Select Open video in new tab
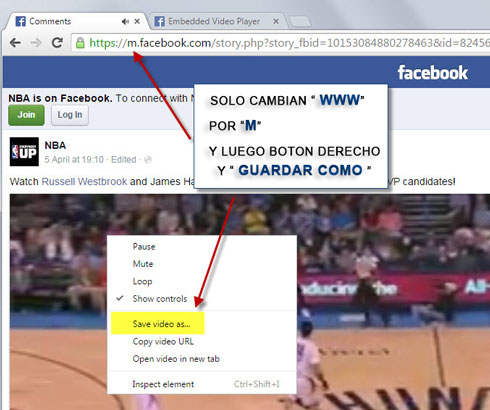This screenshot has height=410, width=490. pos(202,359)
